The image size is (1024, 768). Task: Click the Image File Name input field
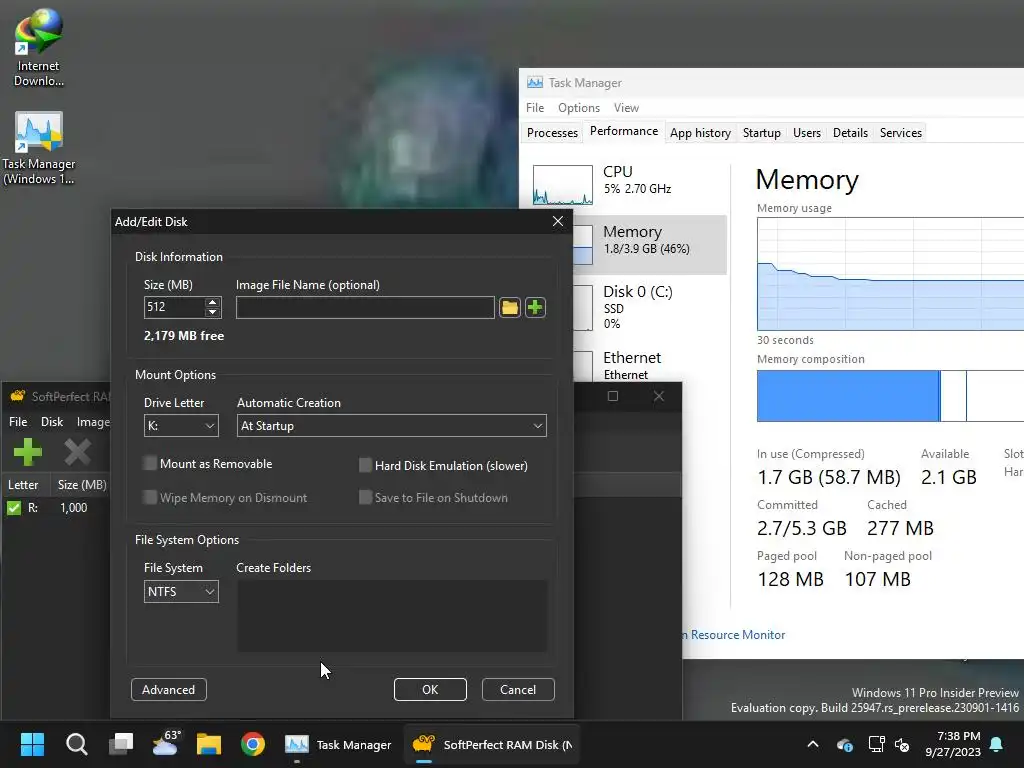[365, 308]
